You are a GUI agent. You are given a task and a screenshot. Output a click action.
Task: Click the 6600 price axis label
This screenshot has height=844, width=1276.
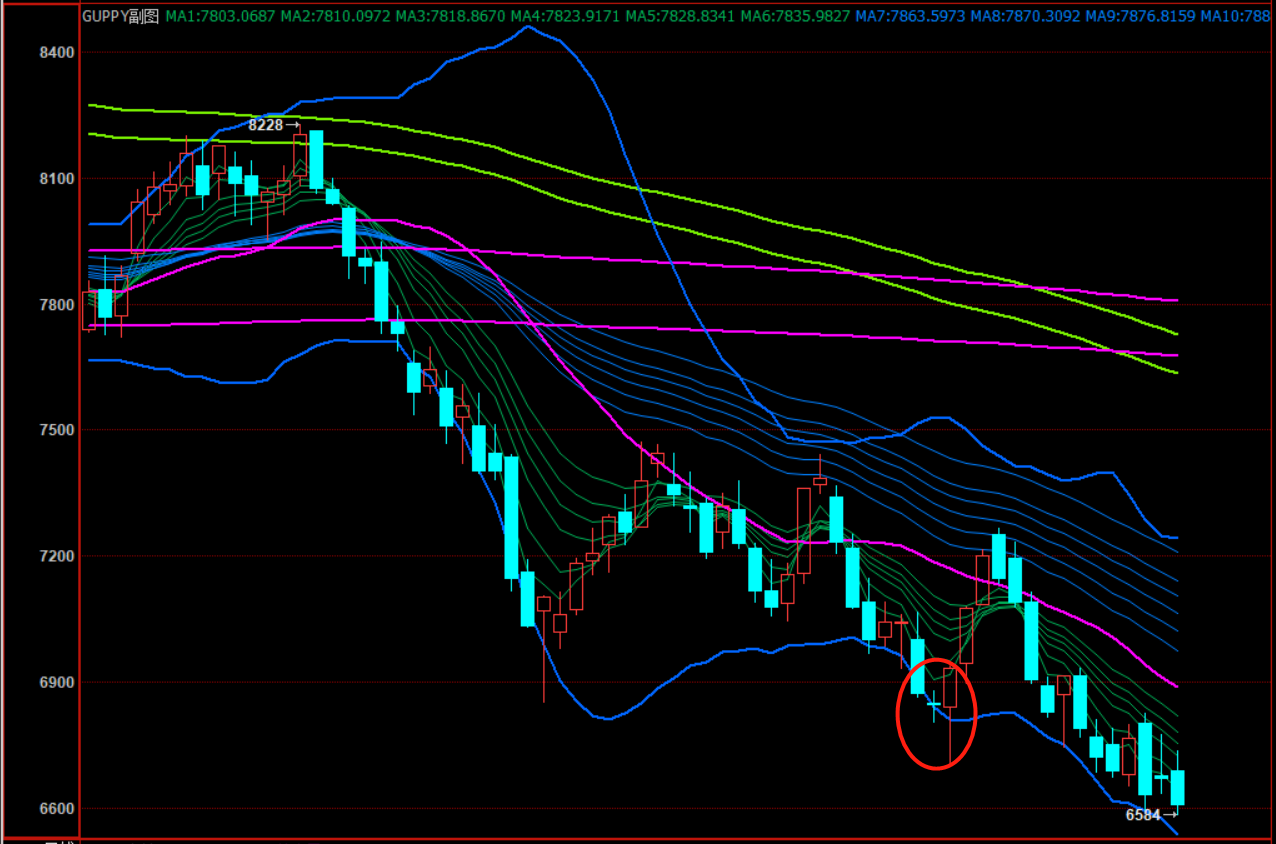(x=58, y=808)
